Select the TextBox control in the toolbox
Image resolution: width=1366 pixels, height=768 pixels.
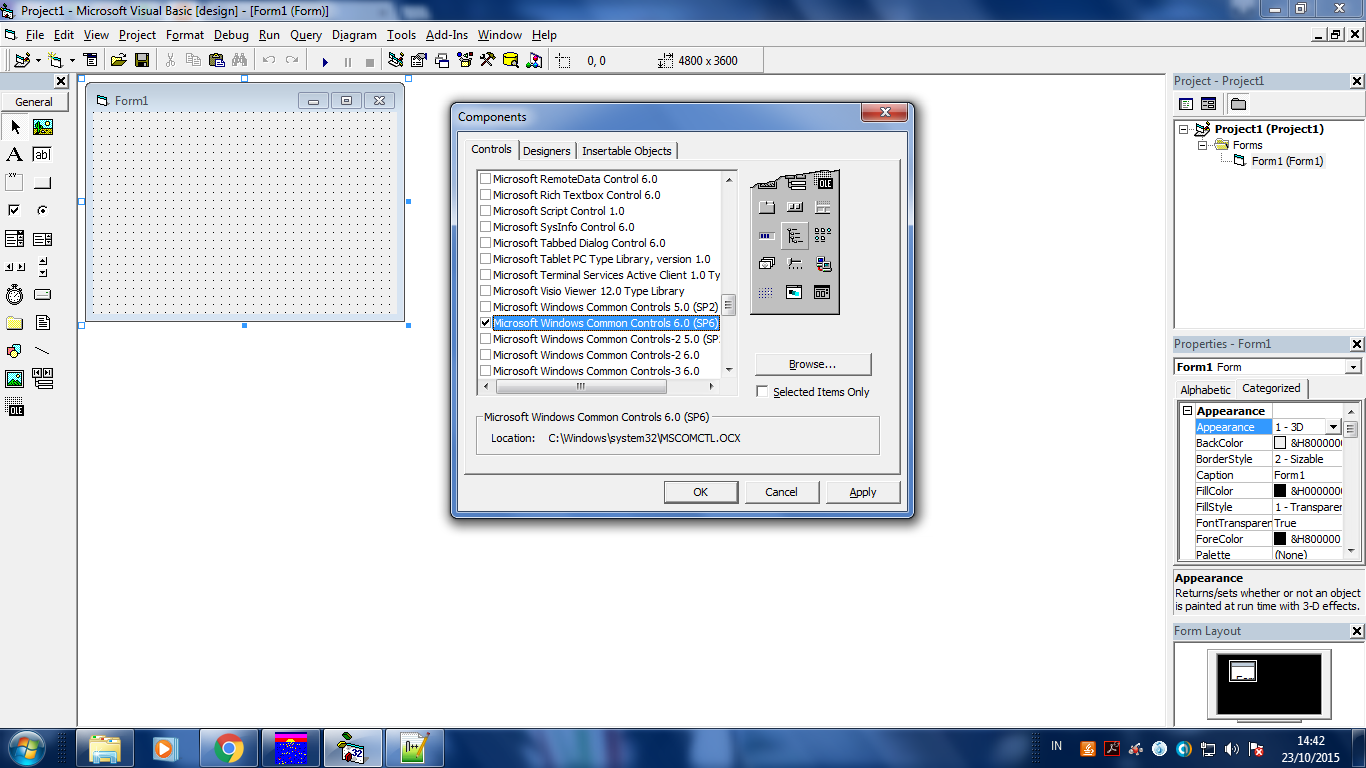41,154
